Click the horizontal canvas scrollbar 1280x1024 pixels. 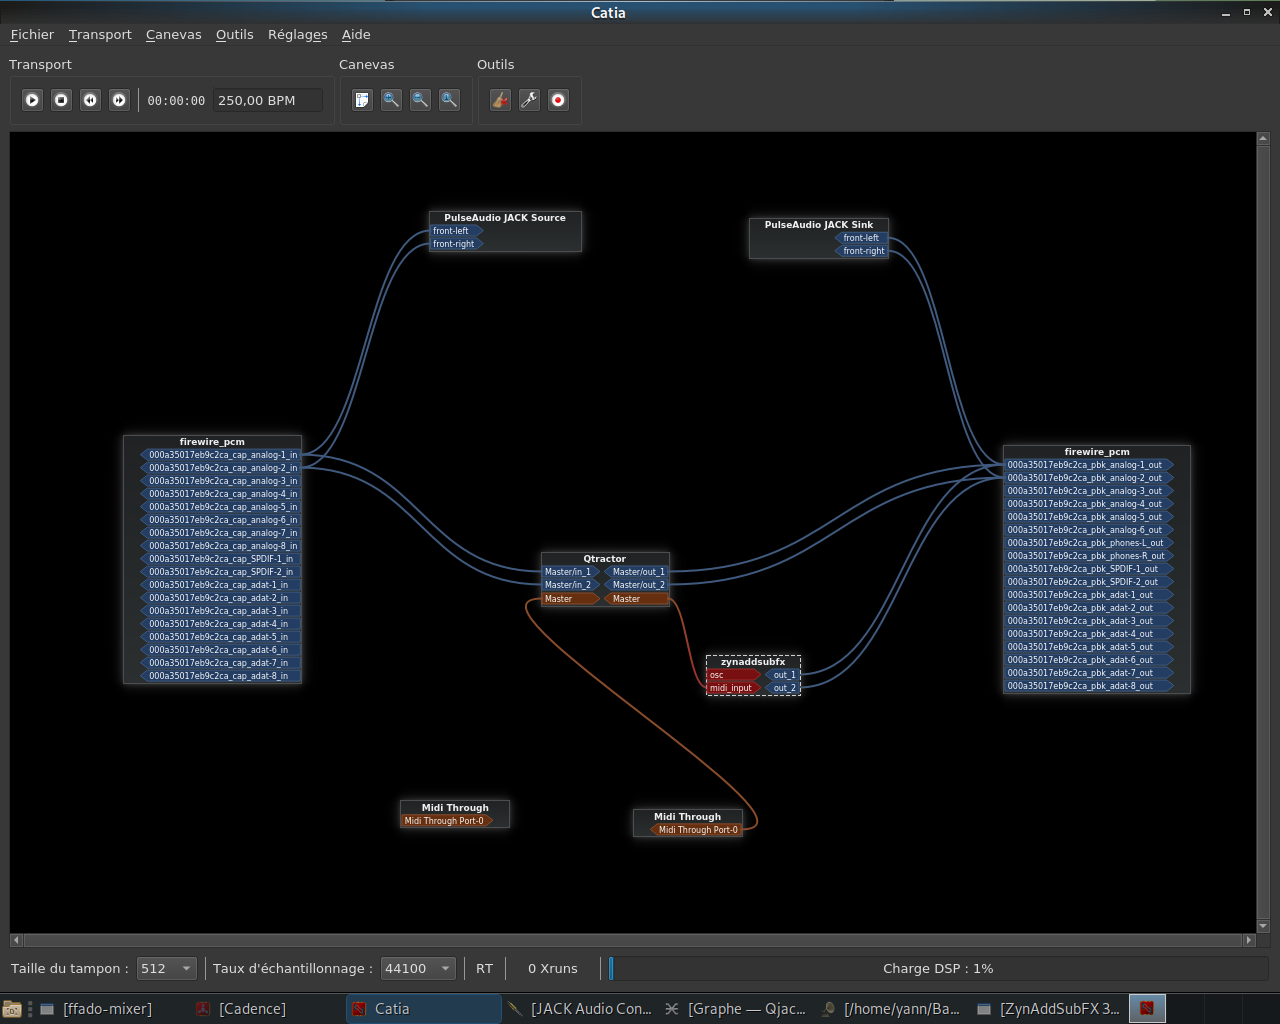[632, 940]
